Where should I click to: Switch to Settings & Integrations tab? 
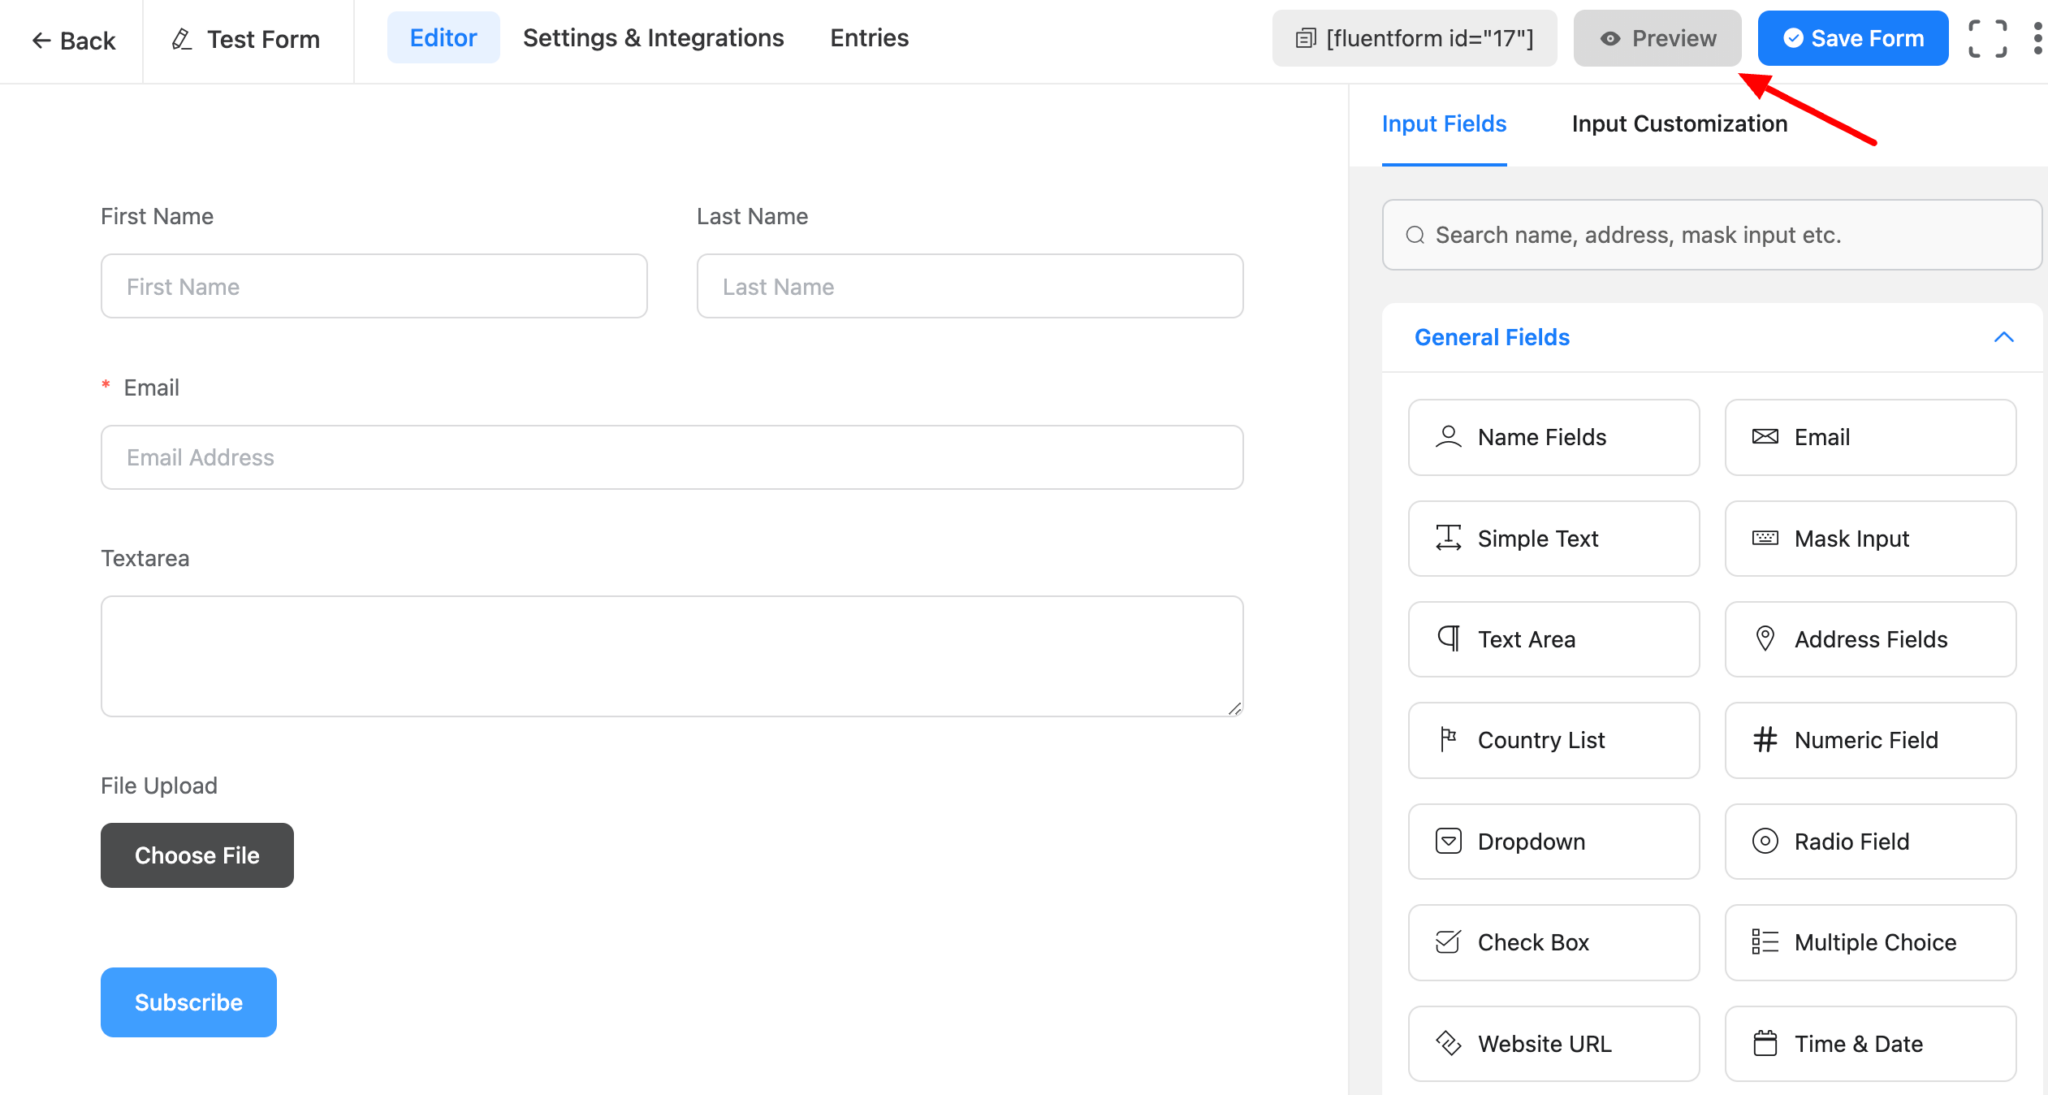pos(653,38)
